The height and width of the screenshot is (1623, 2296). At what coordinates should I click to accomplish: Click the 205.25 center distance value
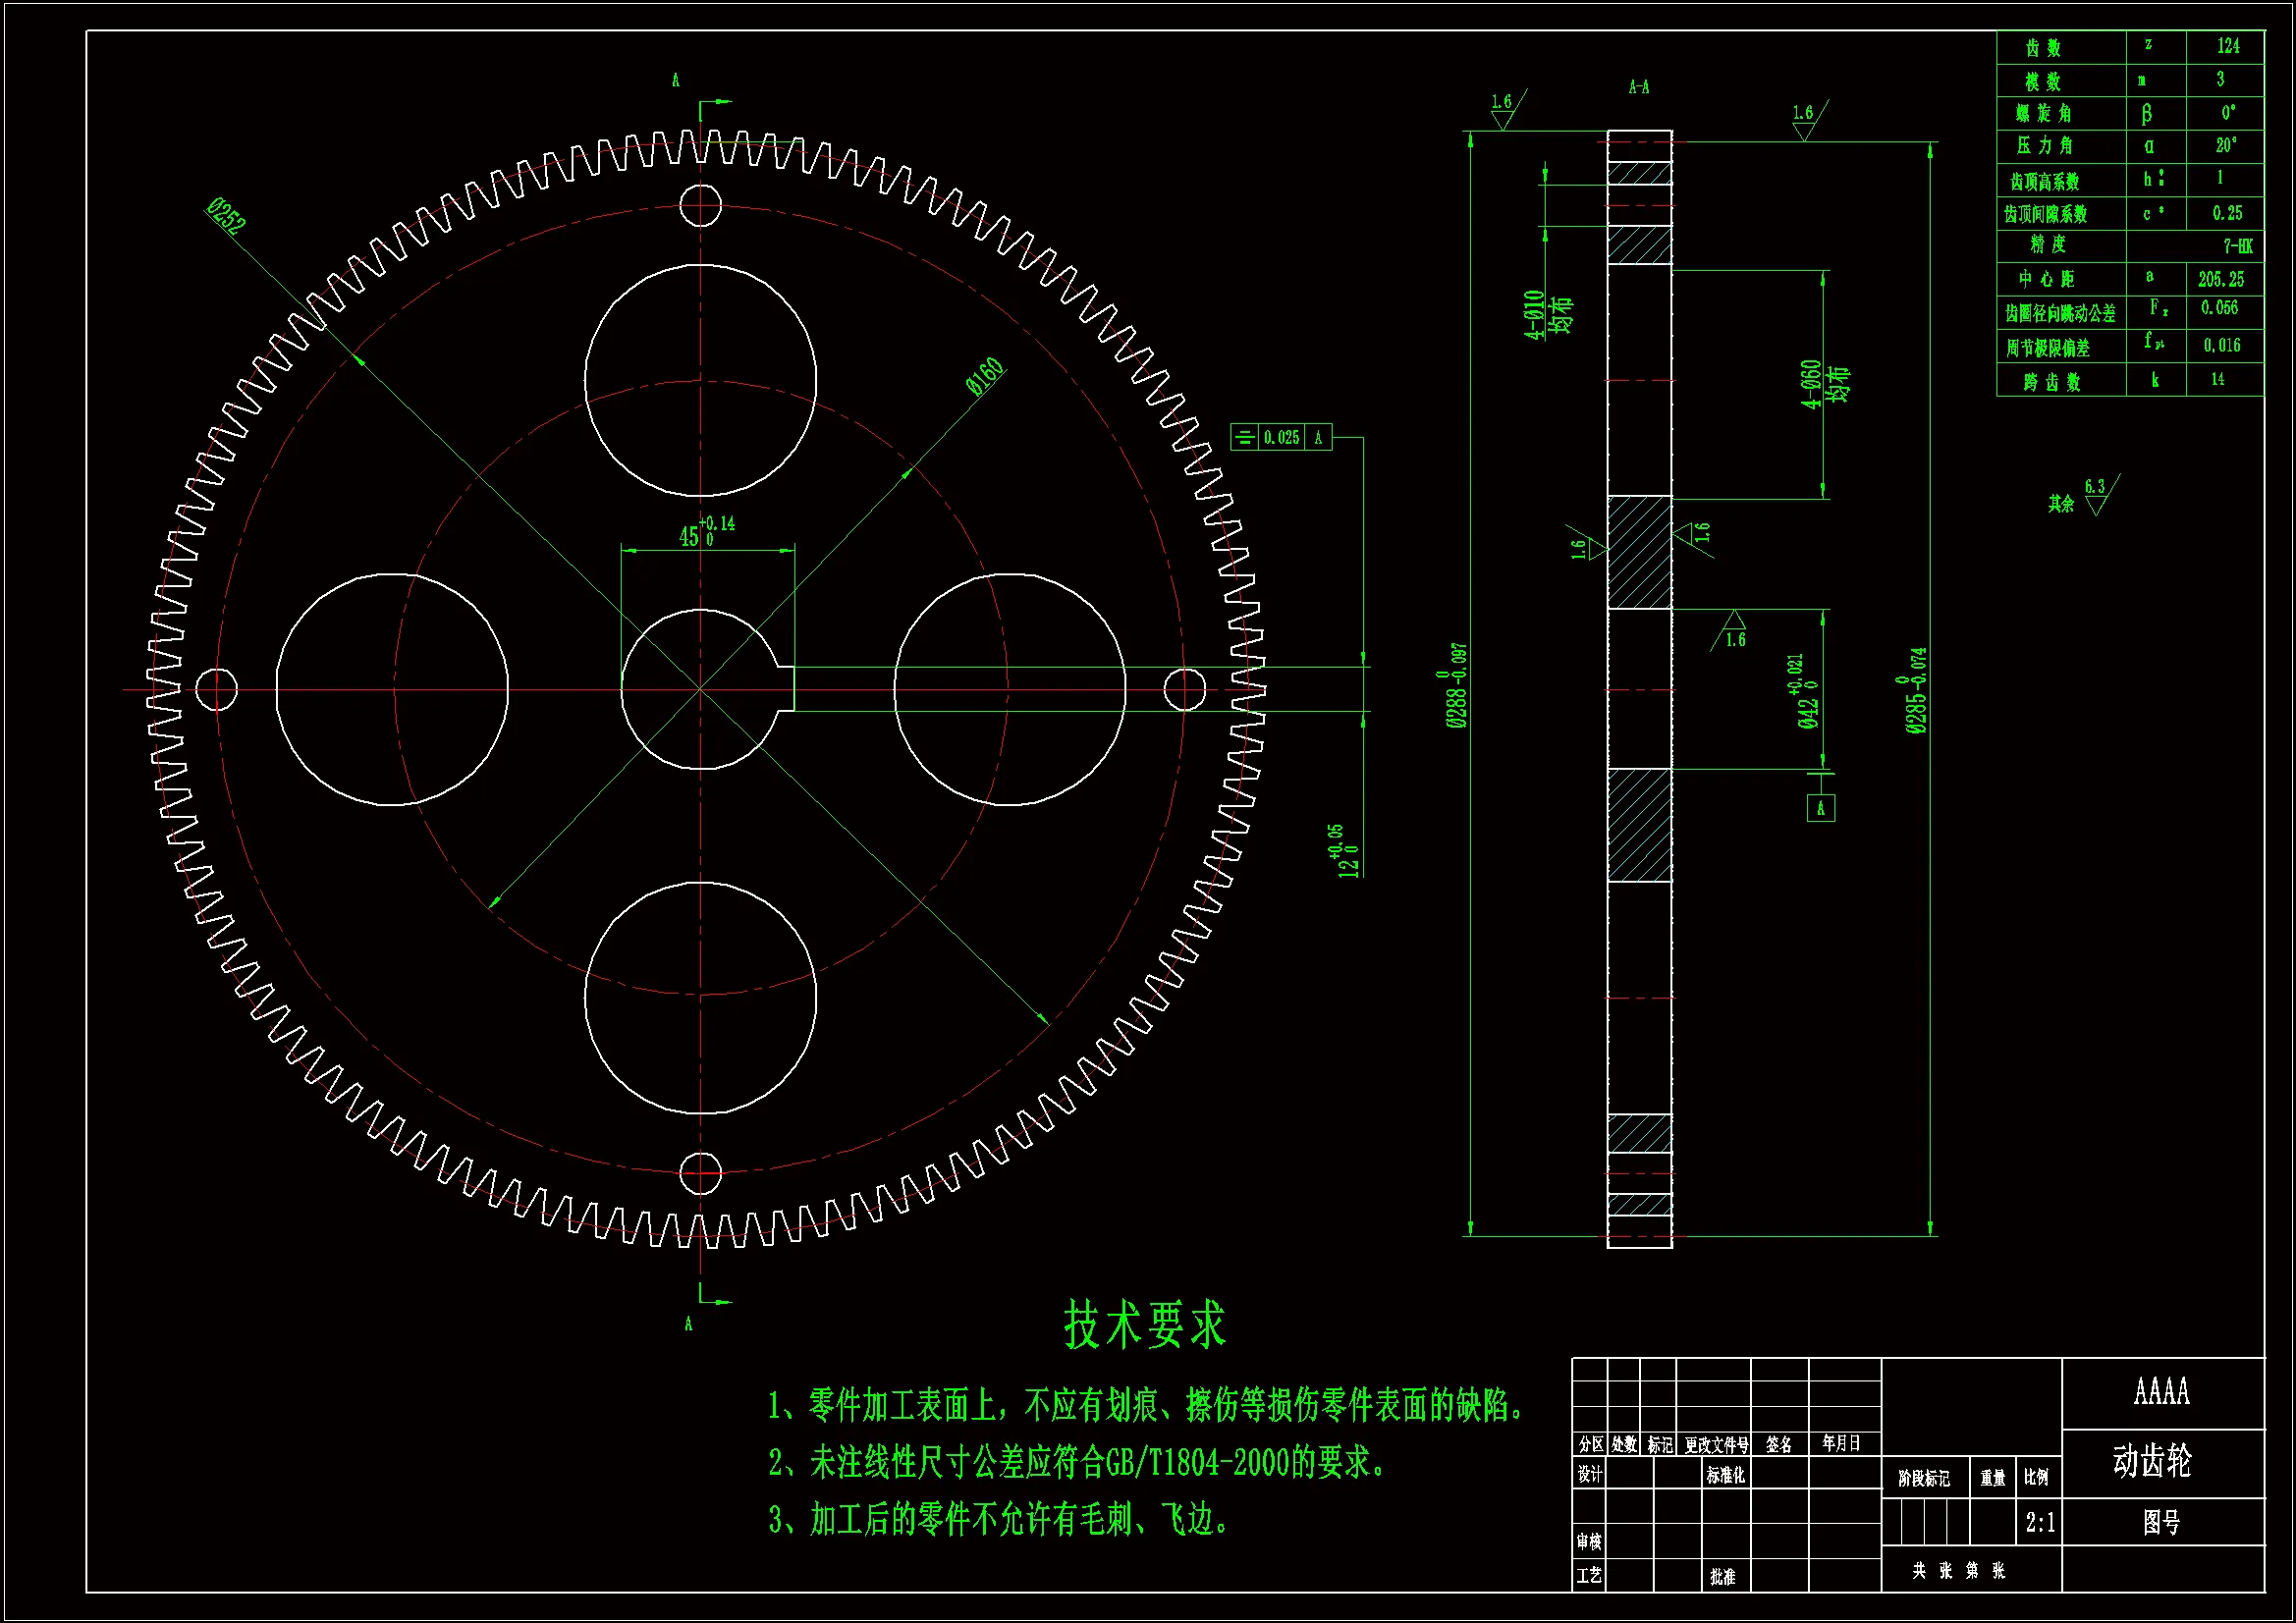(2221, 280)
